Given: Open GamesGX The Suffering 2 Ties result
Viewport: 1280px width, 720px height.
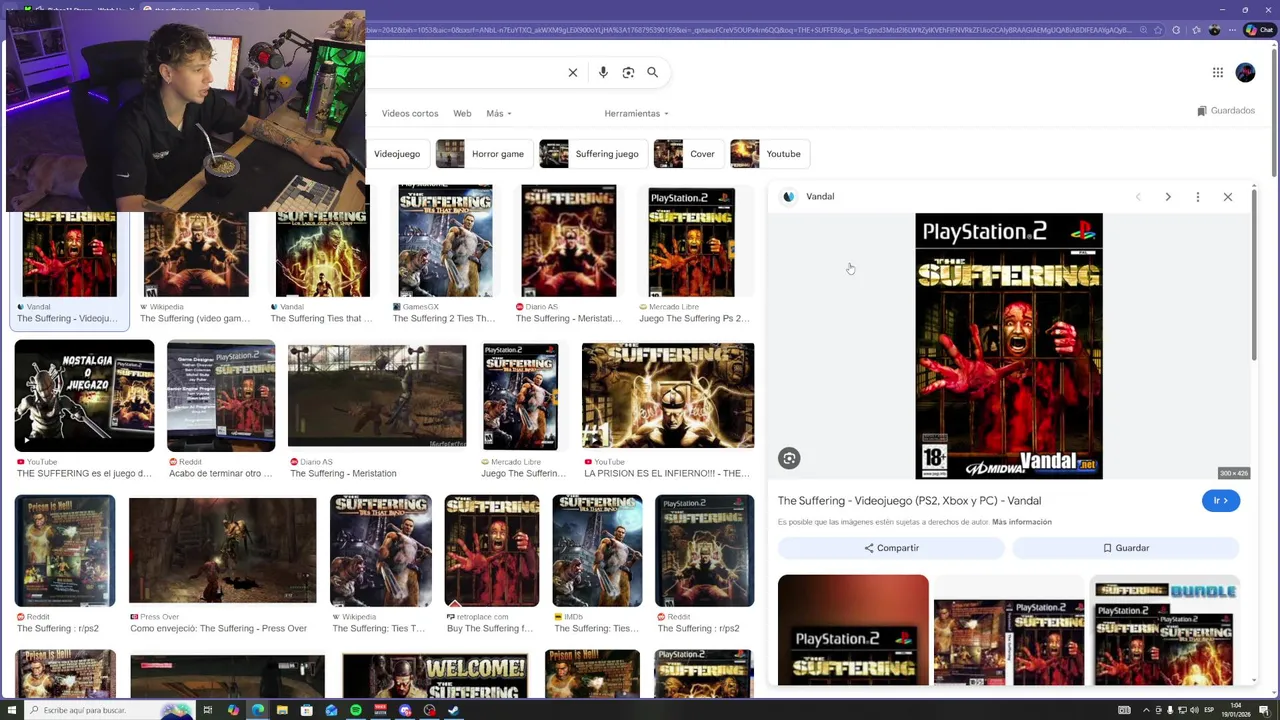Looking at the screenshot, I should pyautogui.click(x=445, y=255).
